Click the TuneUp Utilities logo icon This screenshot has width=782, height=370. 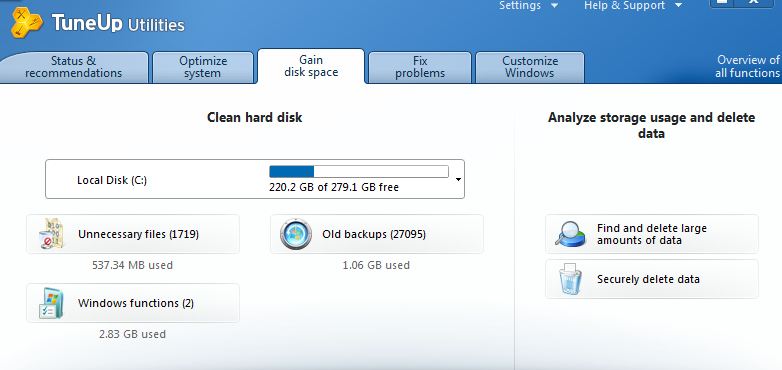pyautogui.click(x=26, y=22)
